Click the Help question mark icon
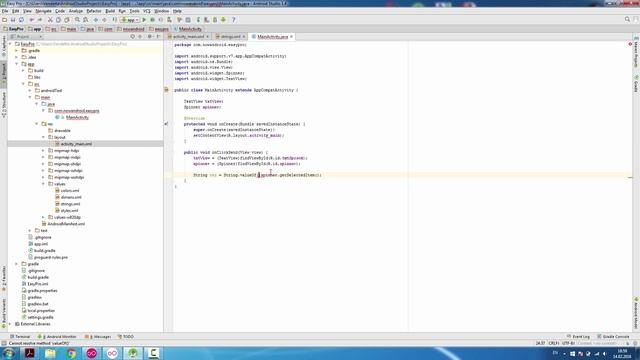Viewport: 640px width, 360px height. pyautogui.click(x=233, y=20)
